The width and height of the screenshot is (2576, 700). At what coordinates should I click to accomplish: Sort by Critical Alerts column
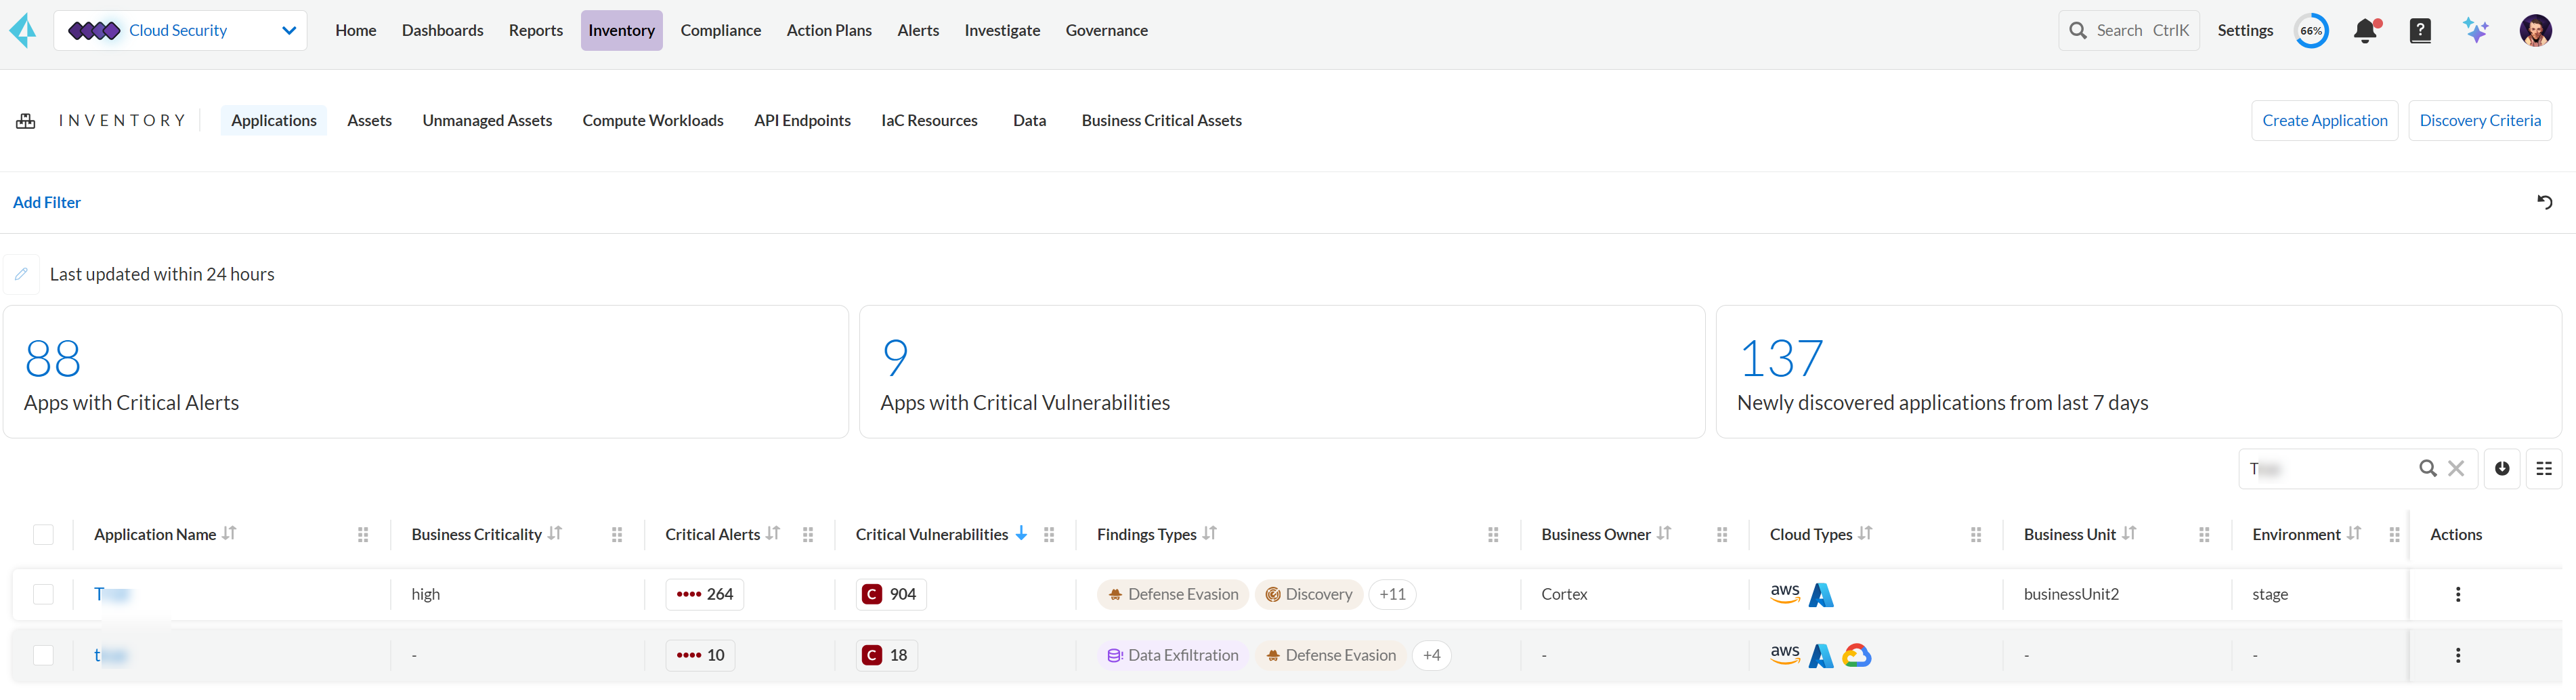click(773, 533)
